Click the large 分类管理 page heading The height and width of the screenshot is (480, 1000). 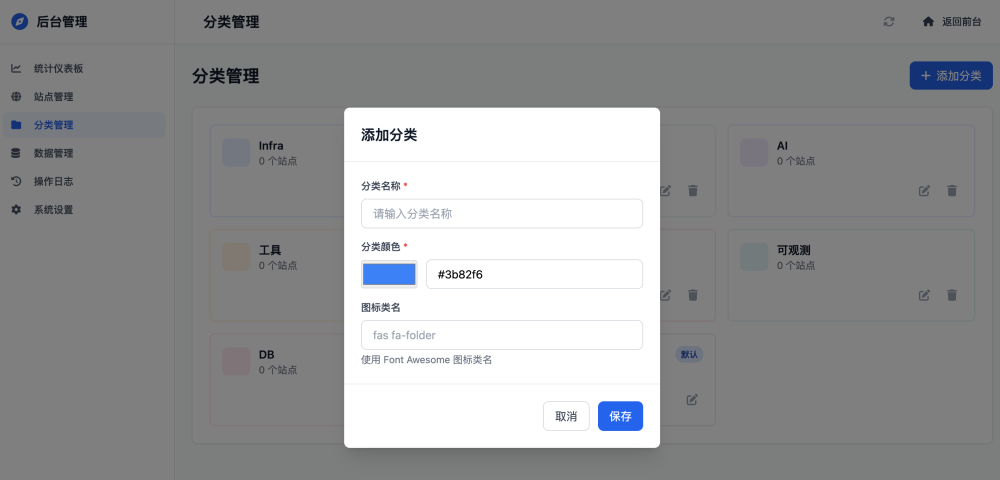pos(226,76)
